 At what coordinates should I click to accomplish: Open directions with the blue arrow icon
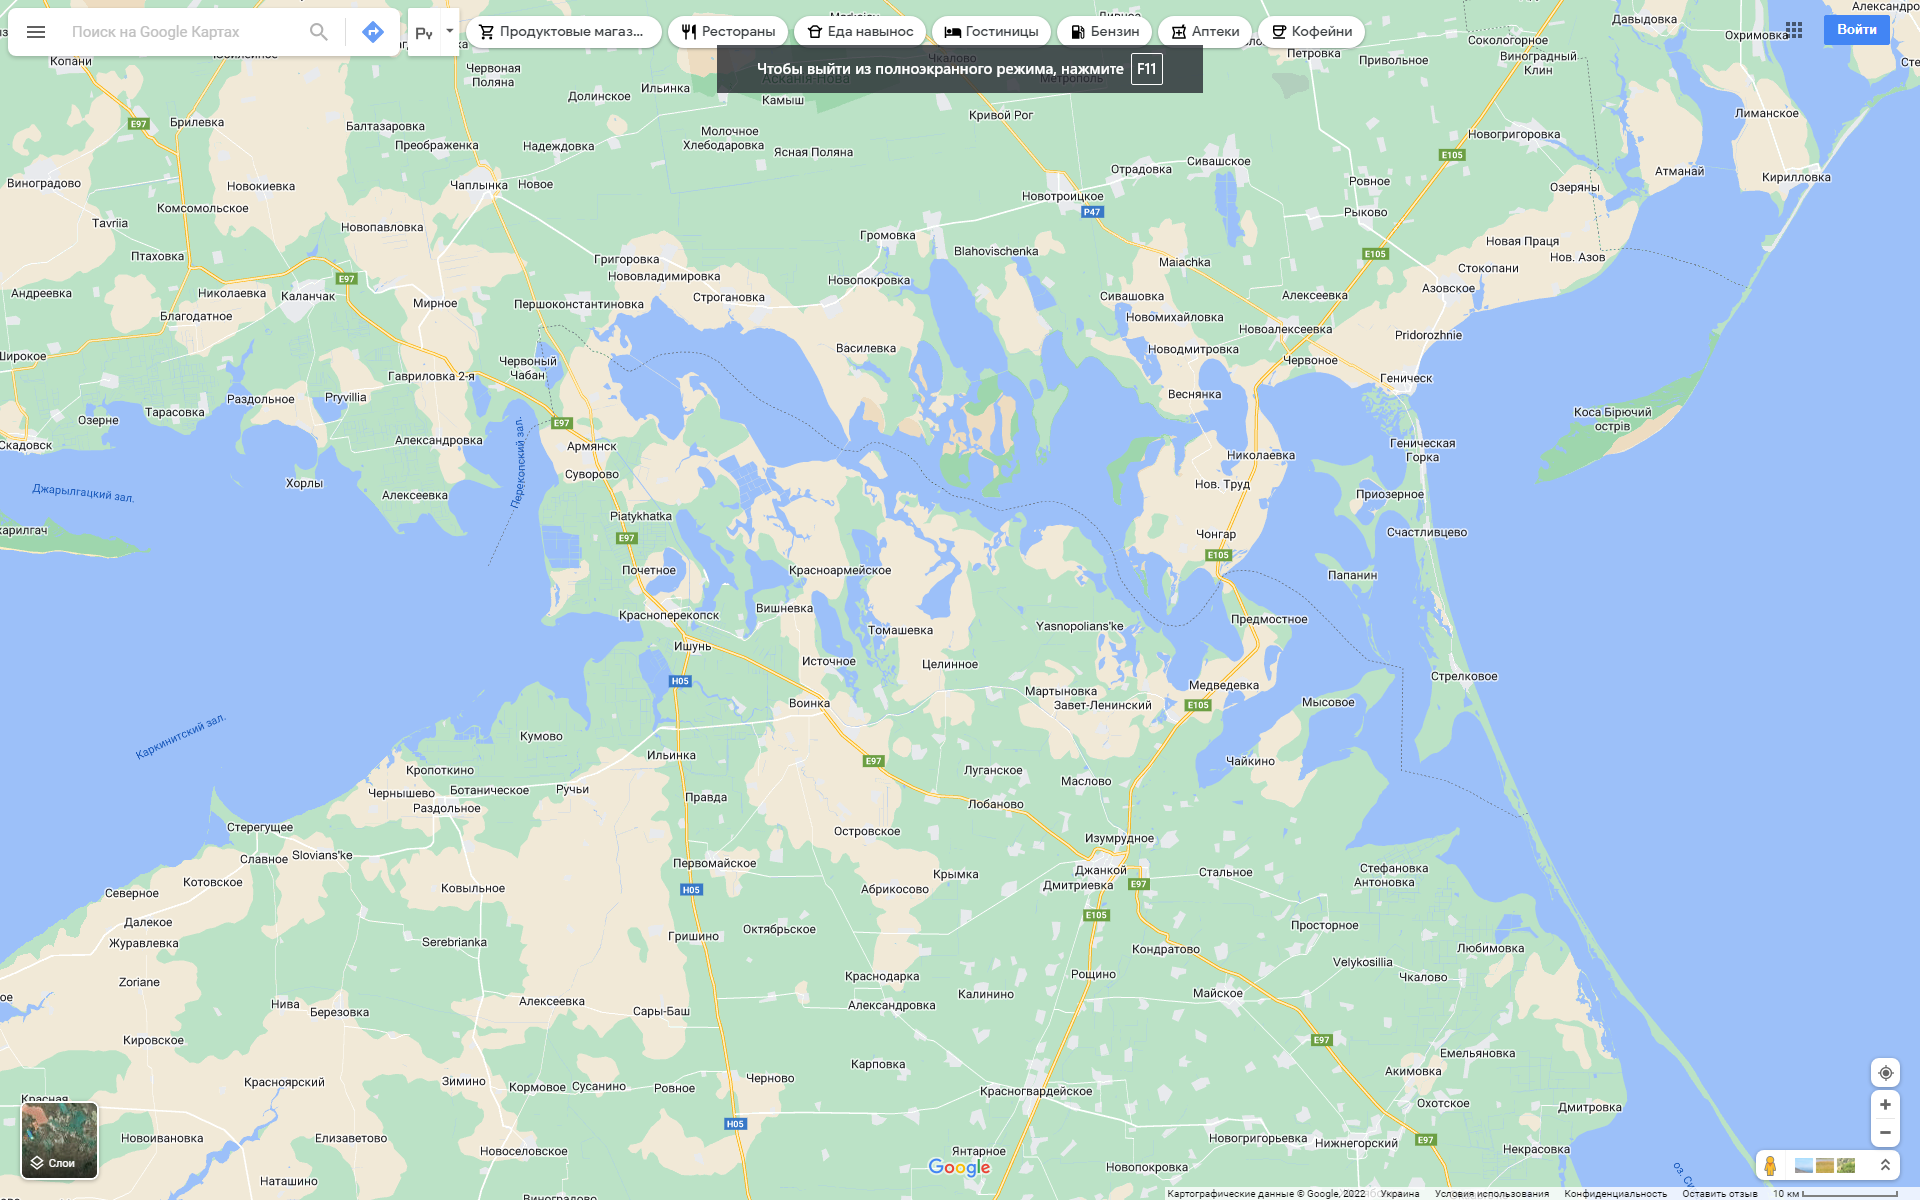[x=372, y=32]
